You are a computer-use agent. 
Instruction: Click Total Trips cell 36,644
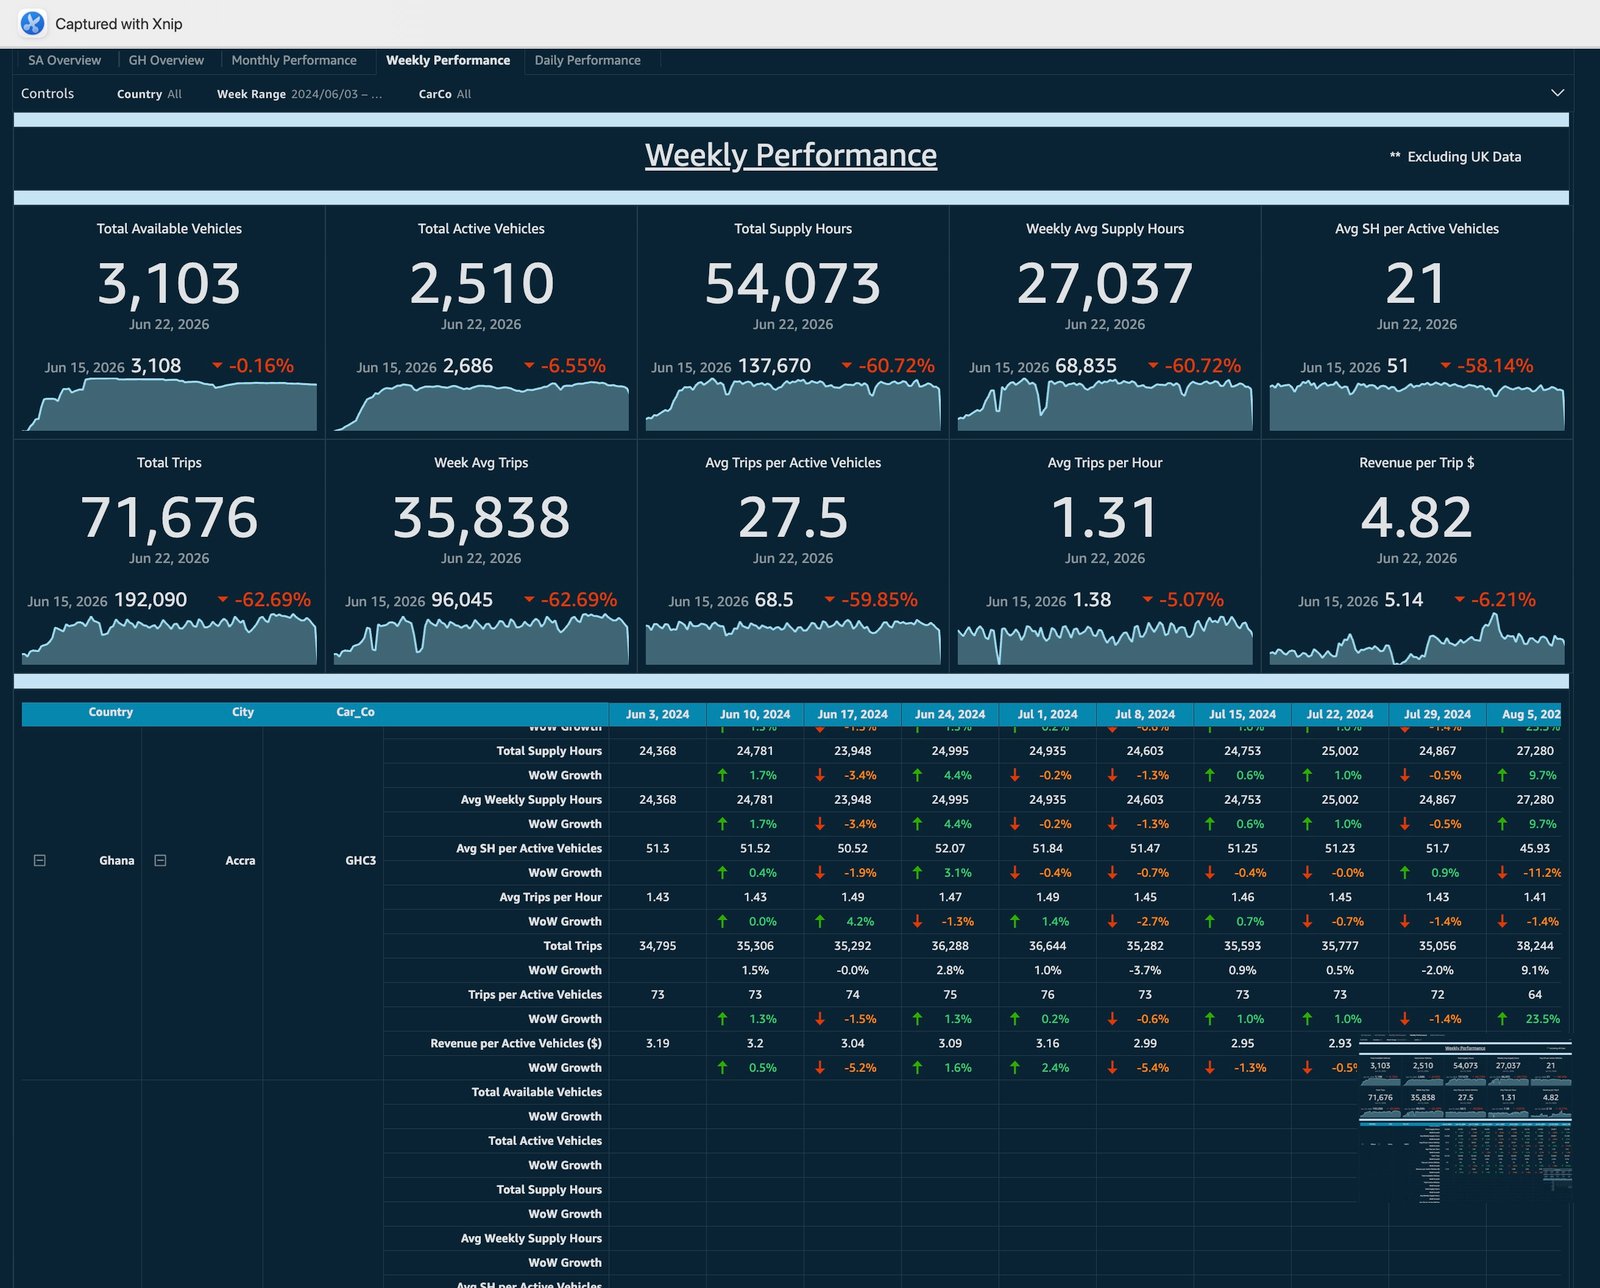coord(1047,946)
